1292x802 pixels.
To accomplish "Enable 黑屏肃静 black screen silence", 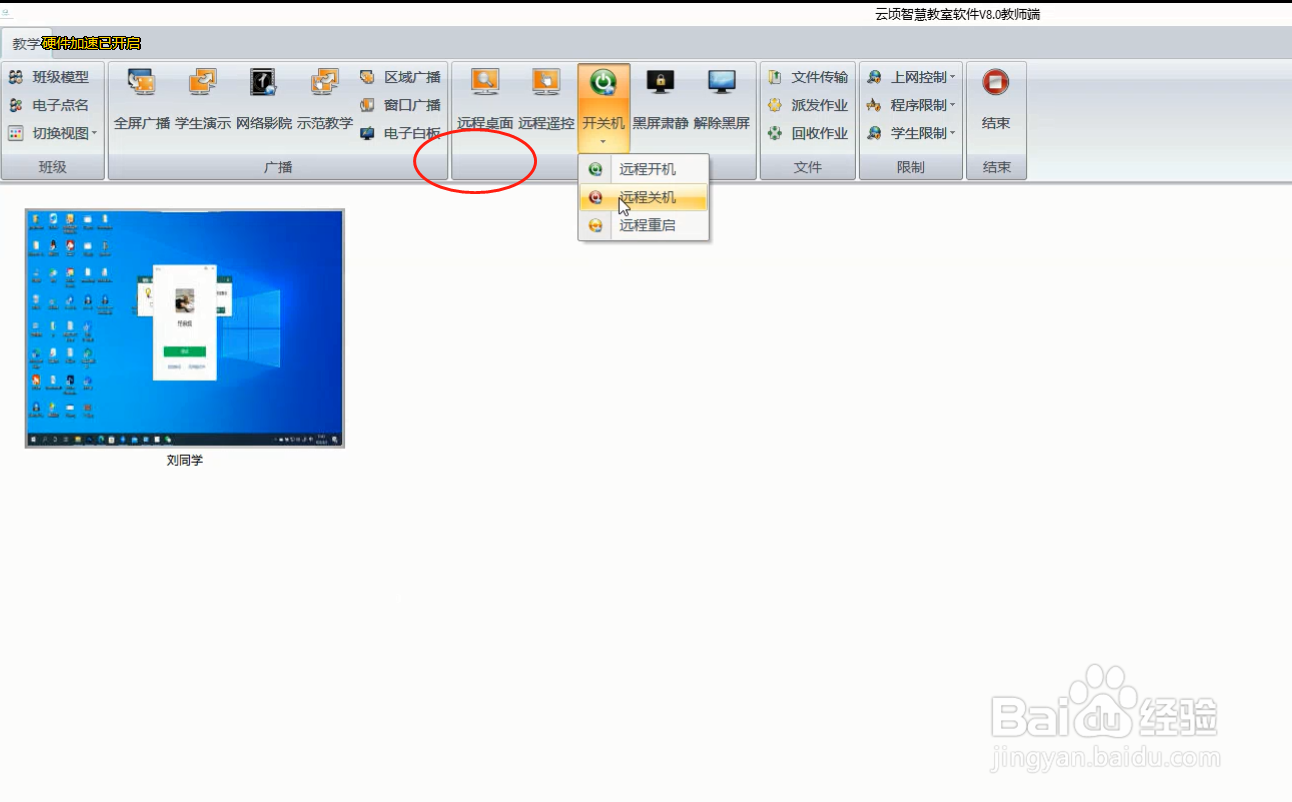I will tap(660, 100).
